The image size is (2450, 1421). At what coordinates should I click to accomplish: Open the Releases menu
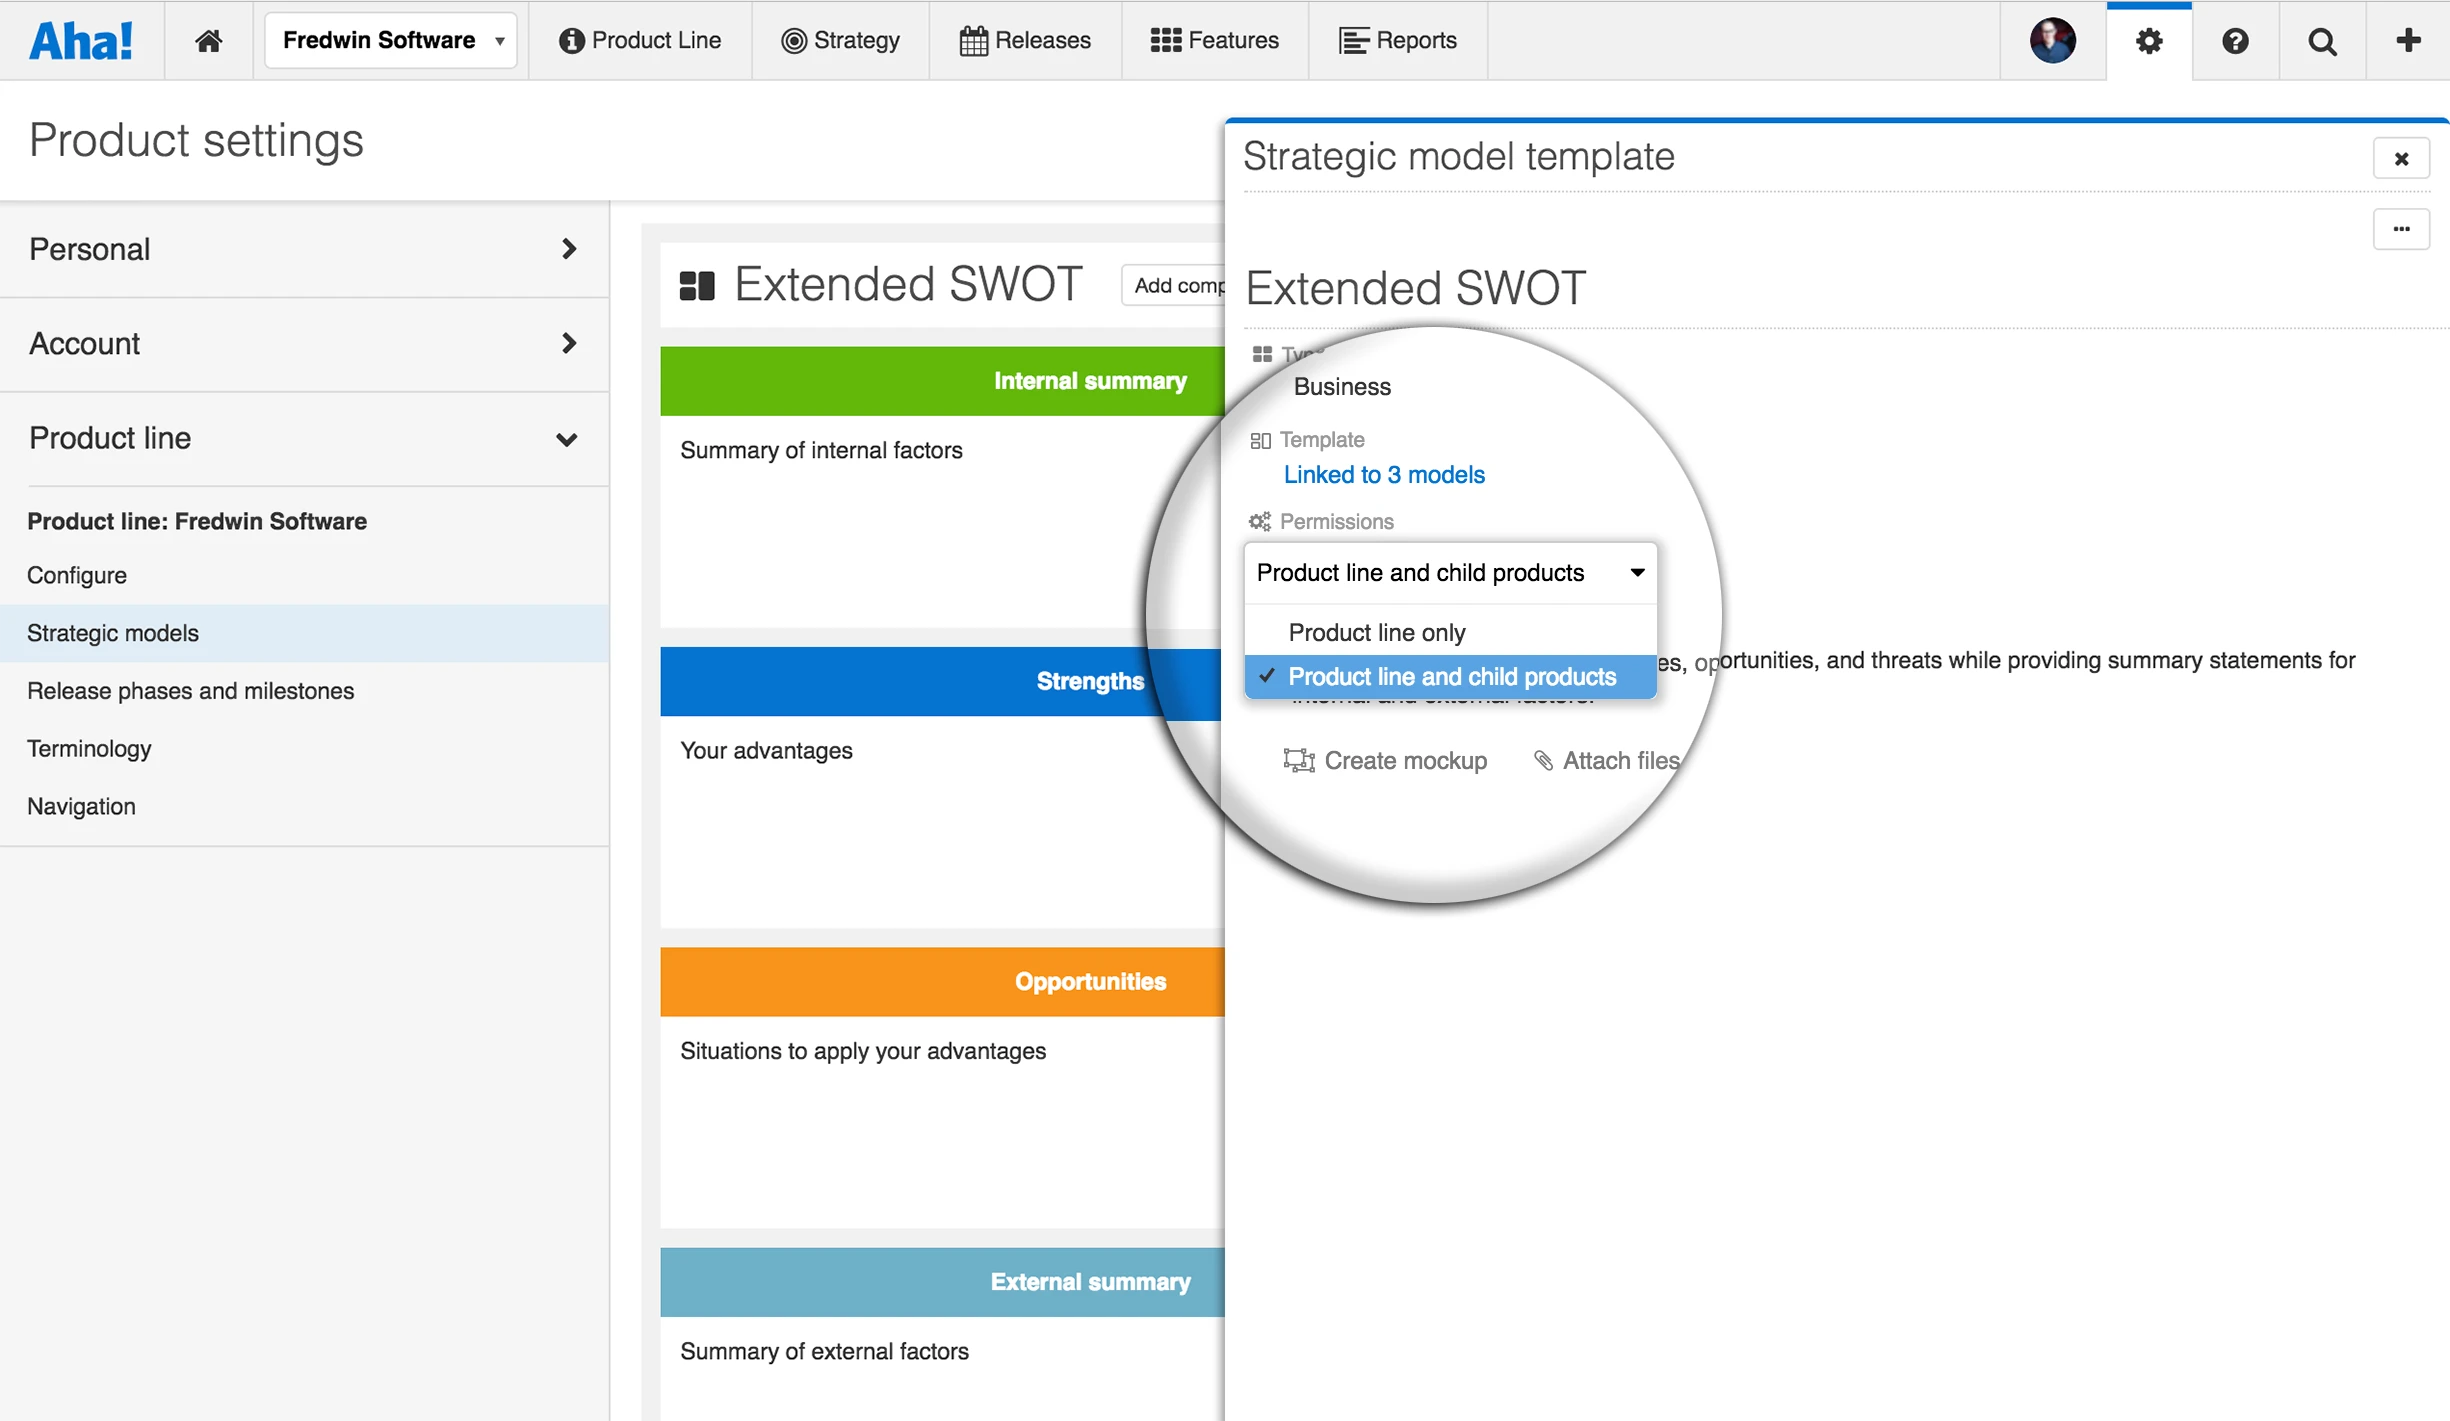pyautogui.click(x=1025, y=40)
